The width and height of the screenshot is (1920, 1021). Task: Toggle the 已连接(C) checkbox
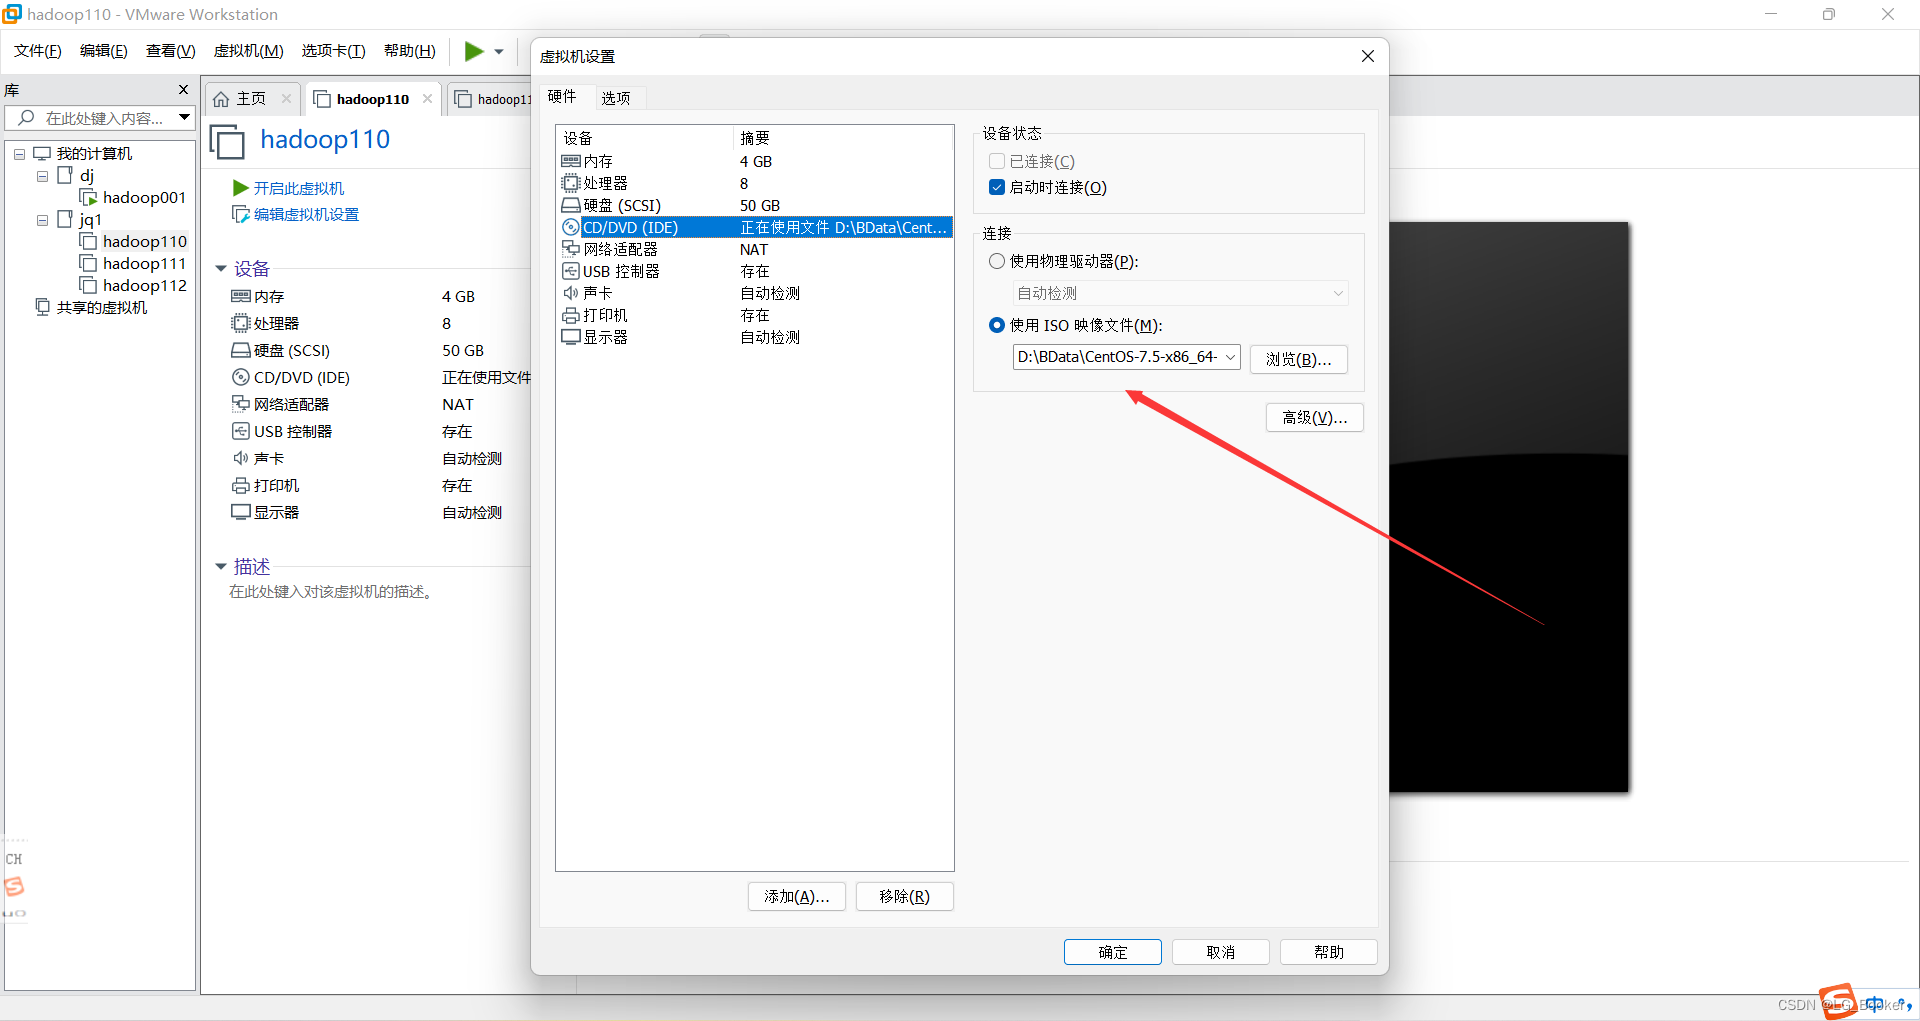pyautogui.click(x=997, y=161)
